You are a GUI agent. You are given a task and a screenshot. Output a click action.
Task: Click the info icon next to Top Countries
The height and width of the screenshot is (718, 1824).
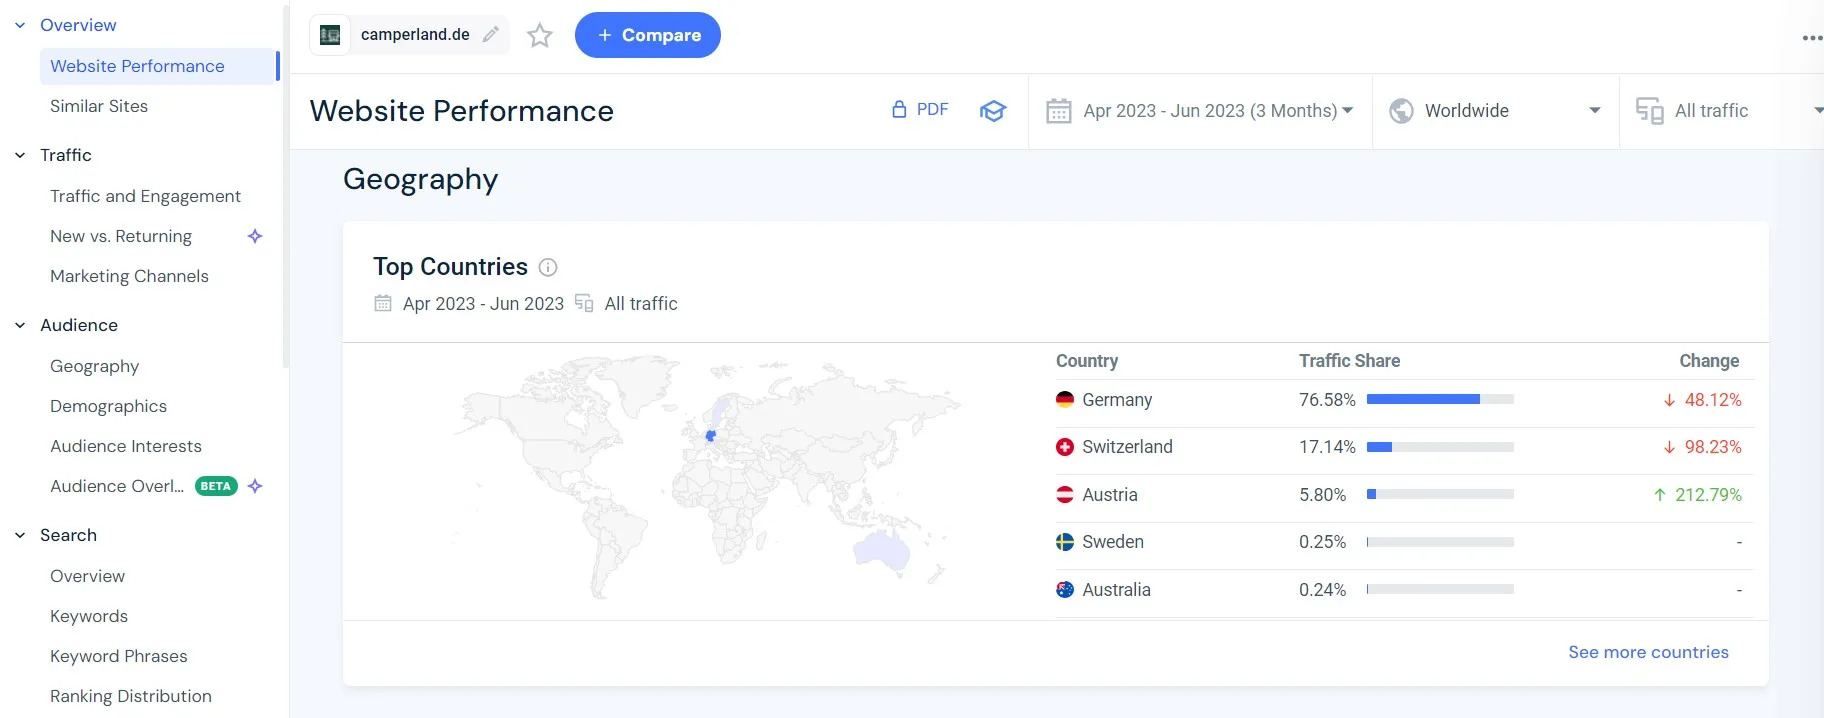pyautogui.click(x=548, y=267)
